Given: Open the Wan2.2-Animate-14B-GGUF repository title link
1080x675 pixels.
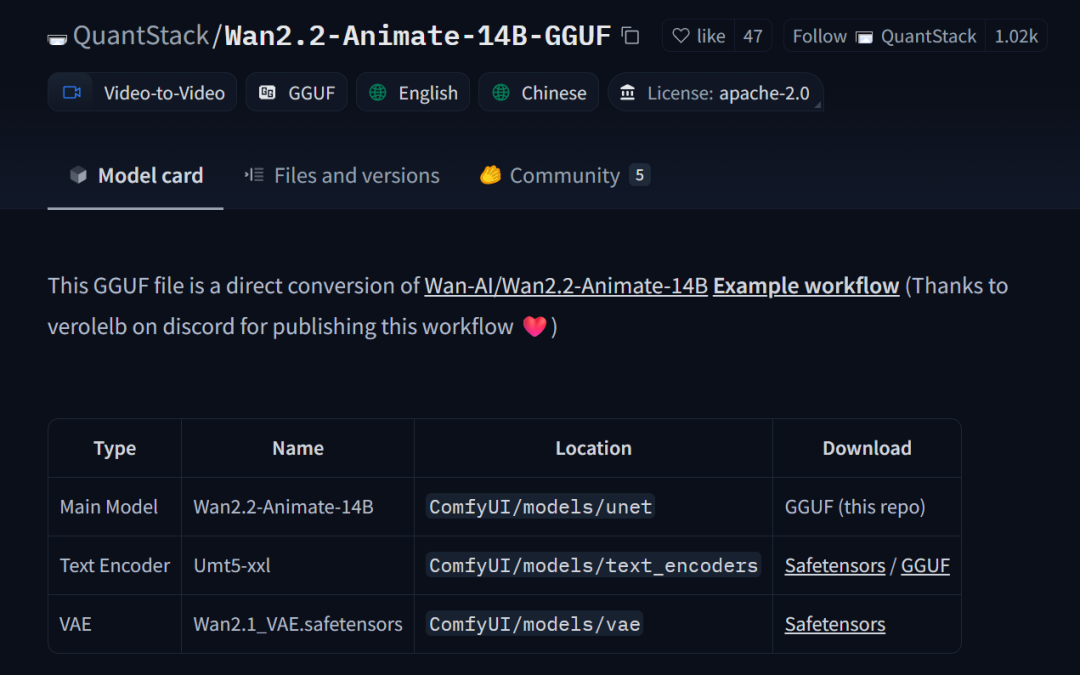Looking at the screenshot, I should 418,36.
